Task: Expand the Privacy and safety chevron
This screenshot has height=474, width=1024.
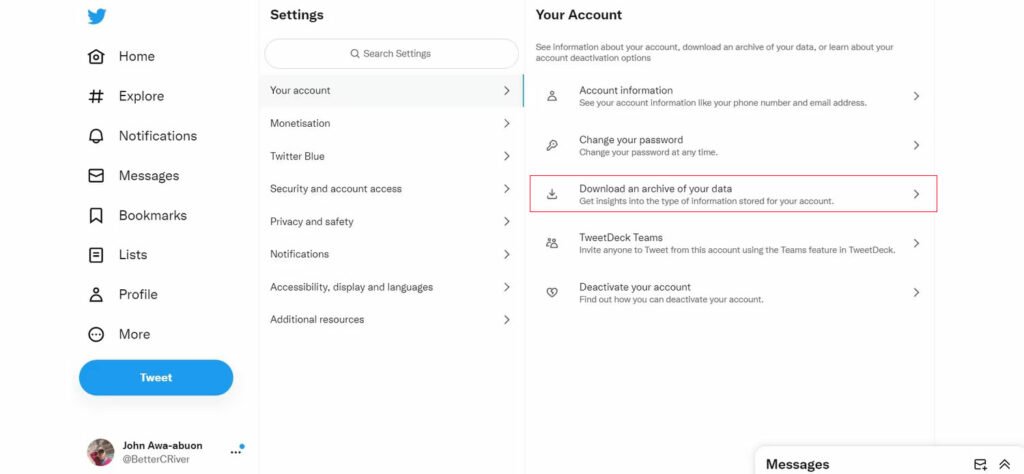Action: (x=507, y=221)
